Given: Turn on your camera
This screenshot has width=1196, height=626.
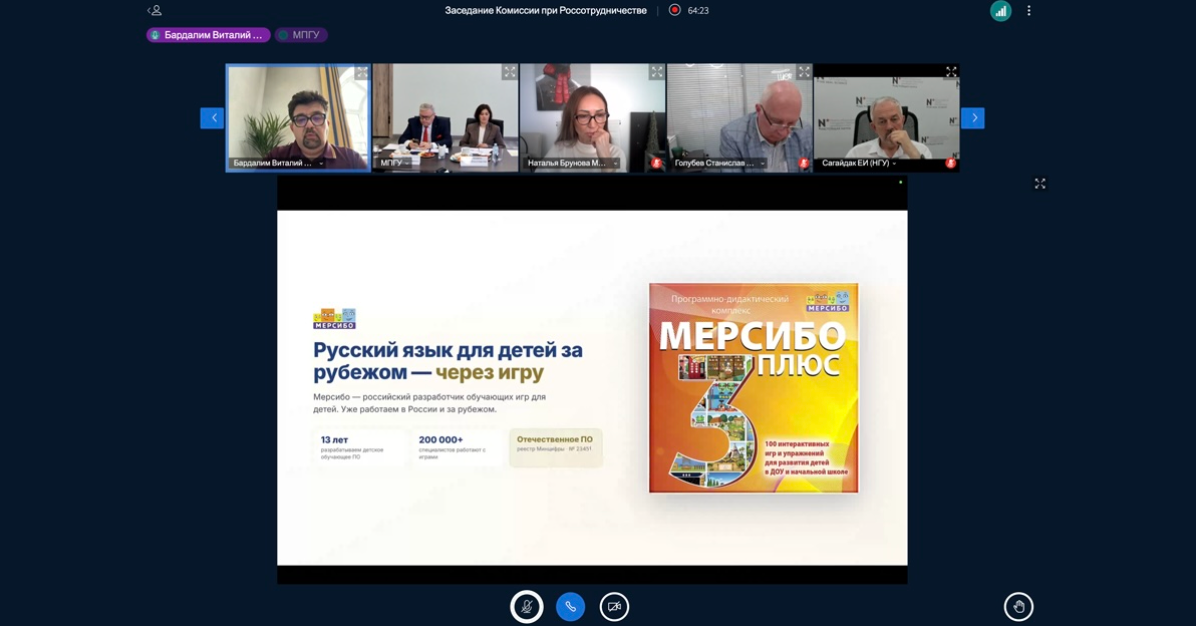Looking at the screenshot, I should click(614, 607).
